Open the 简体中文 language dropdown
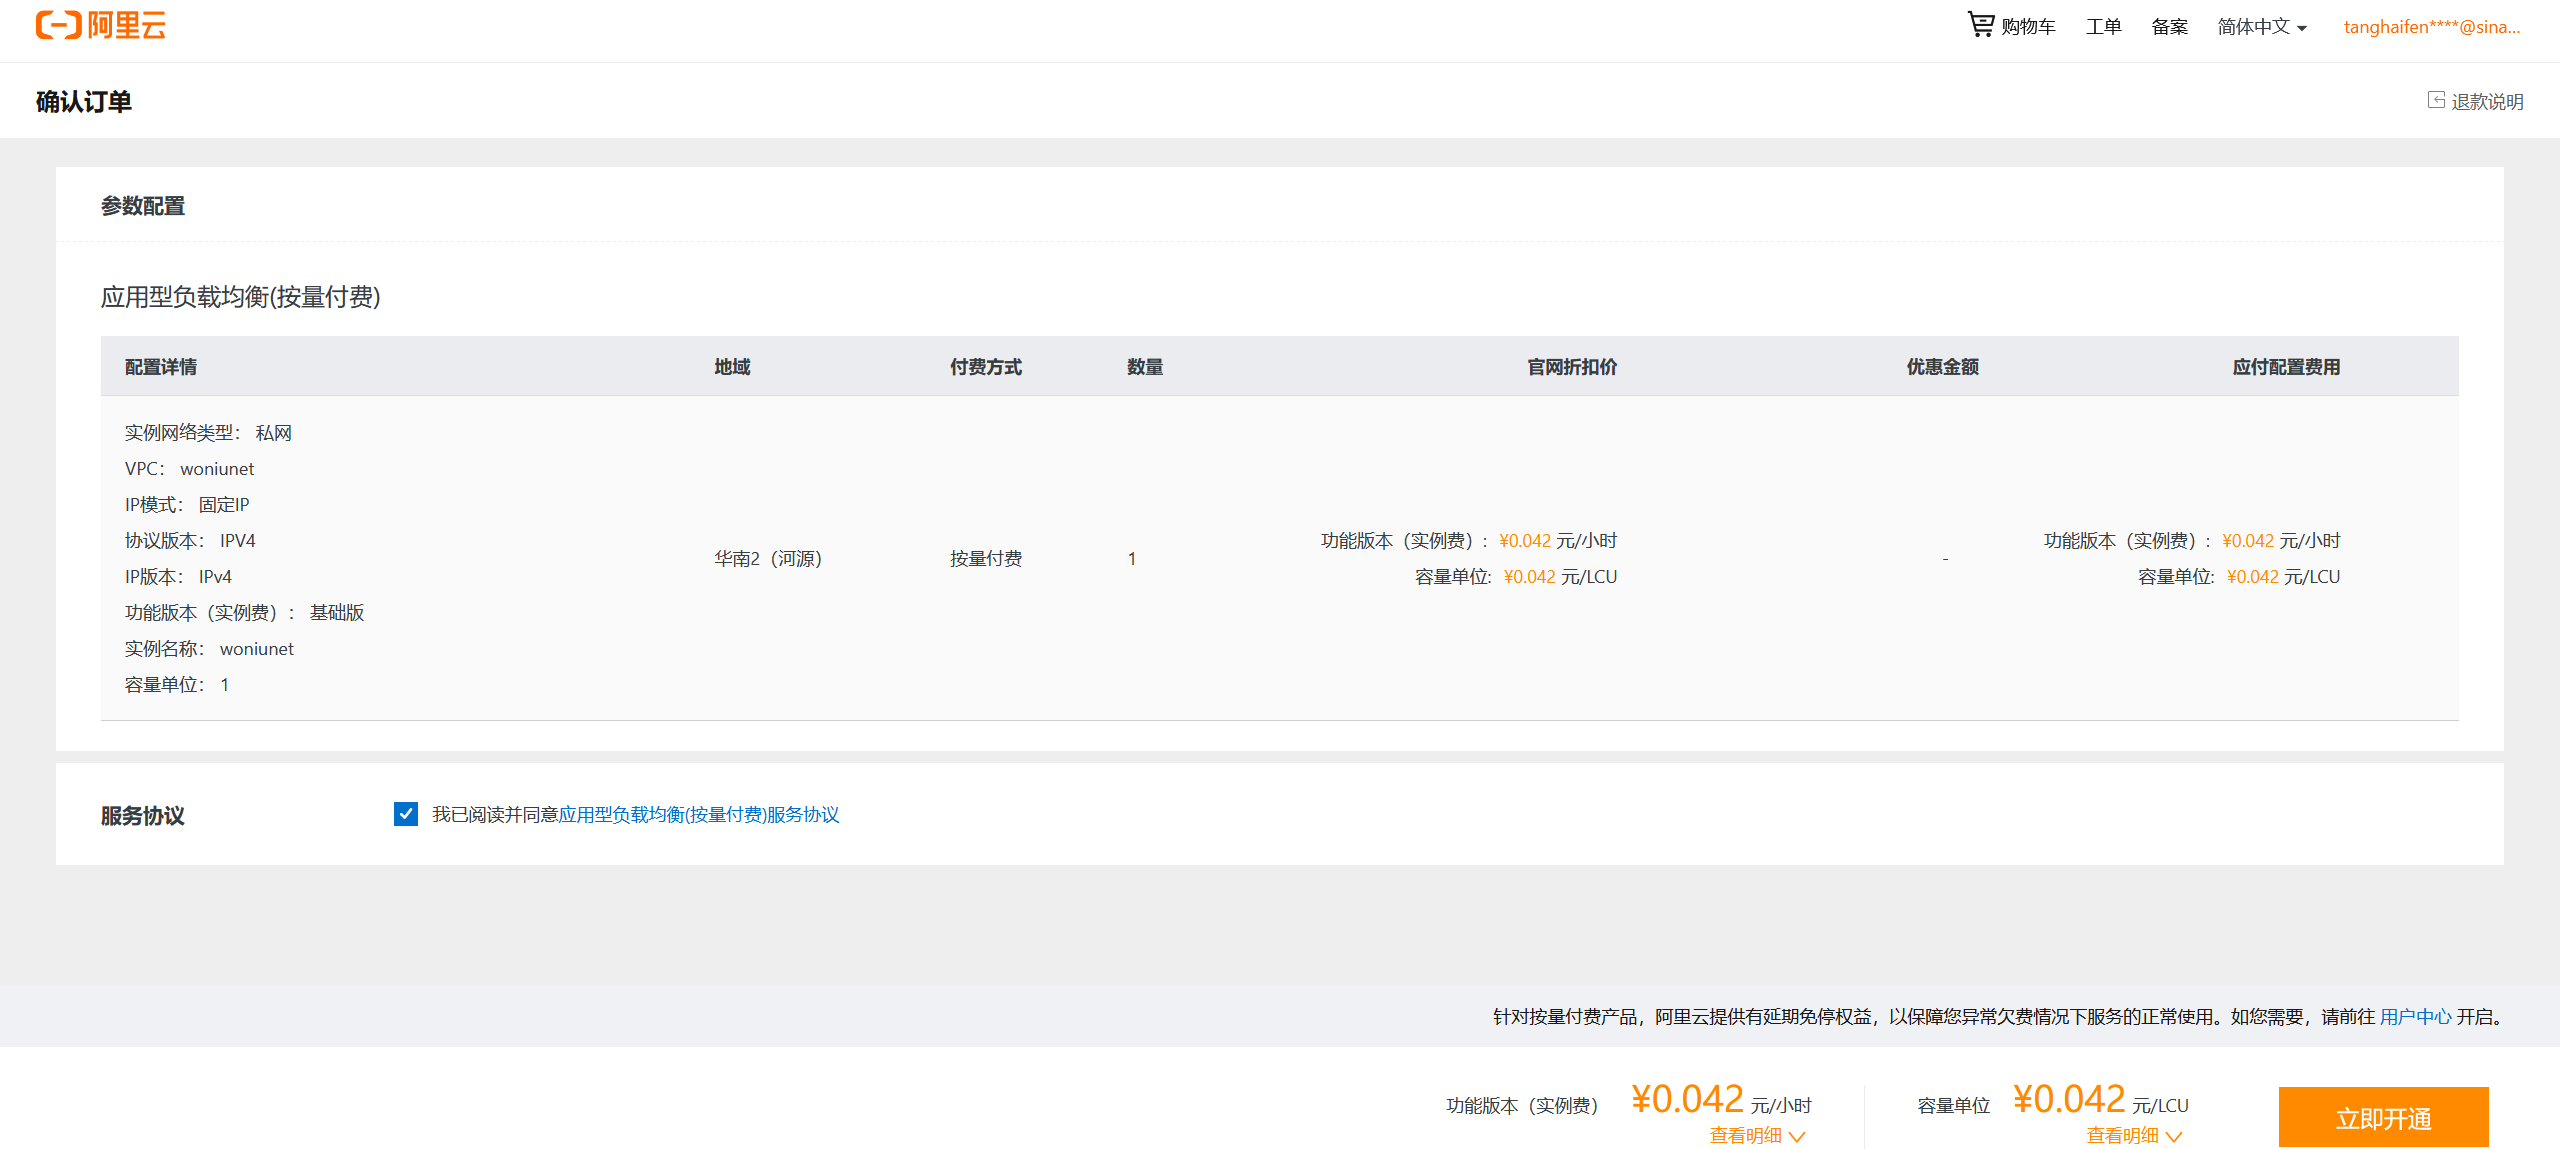 coord(2261,27)
